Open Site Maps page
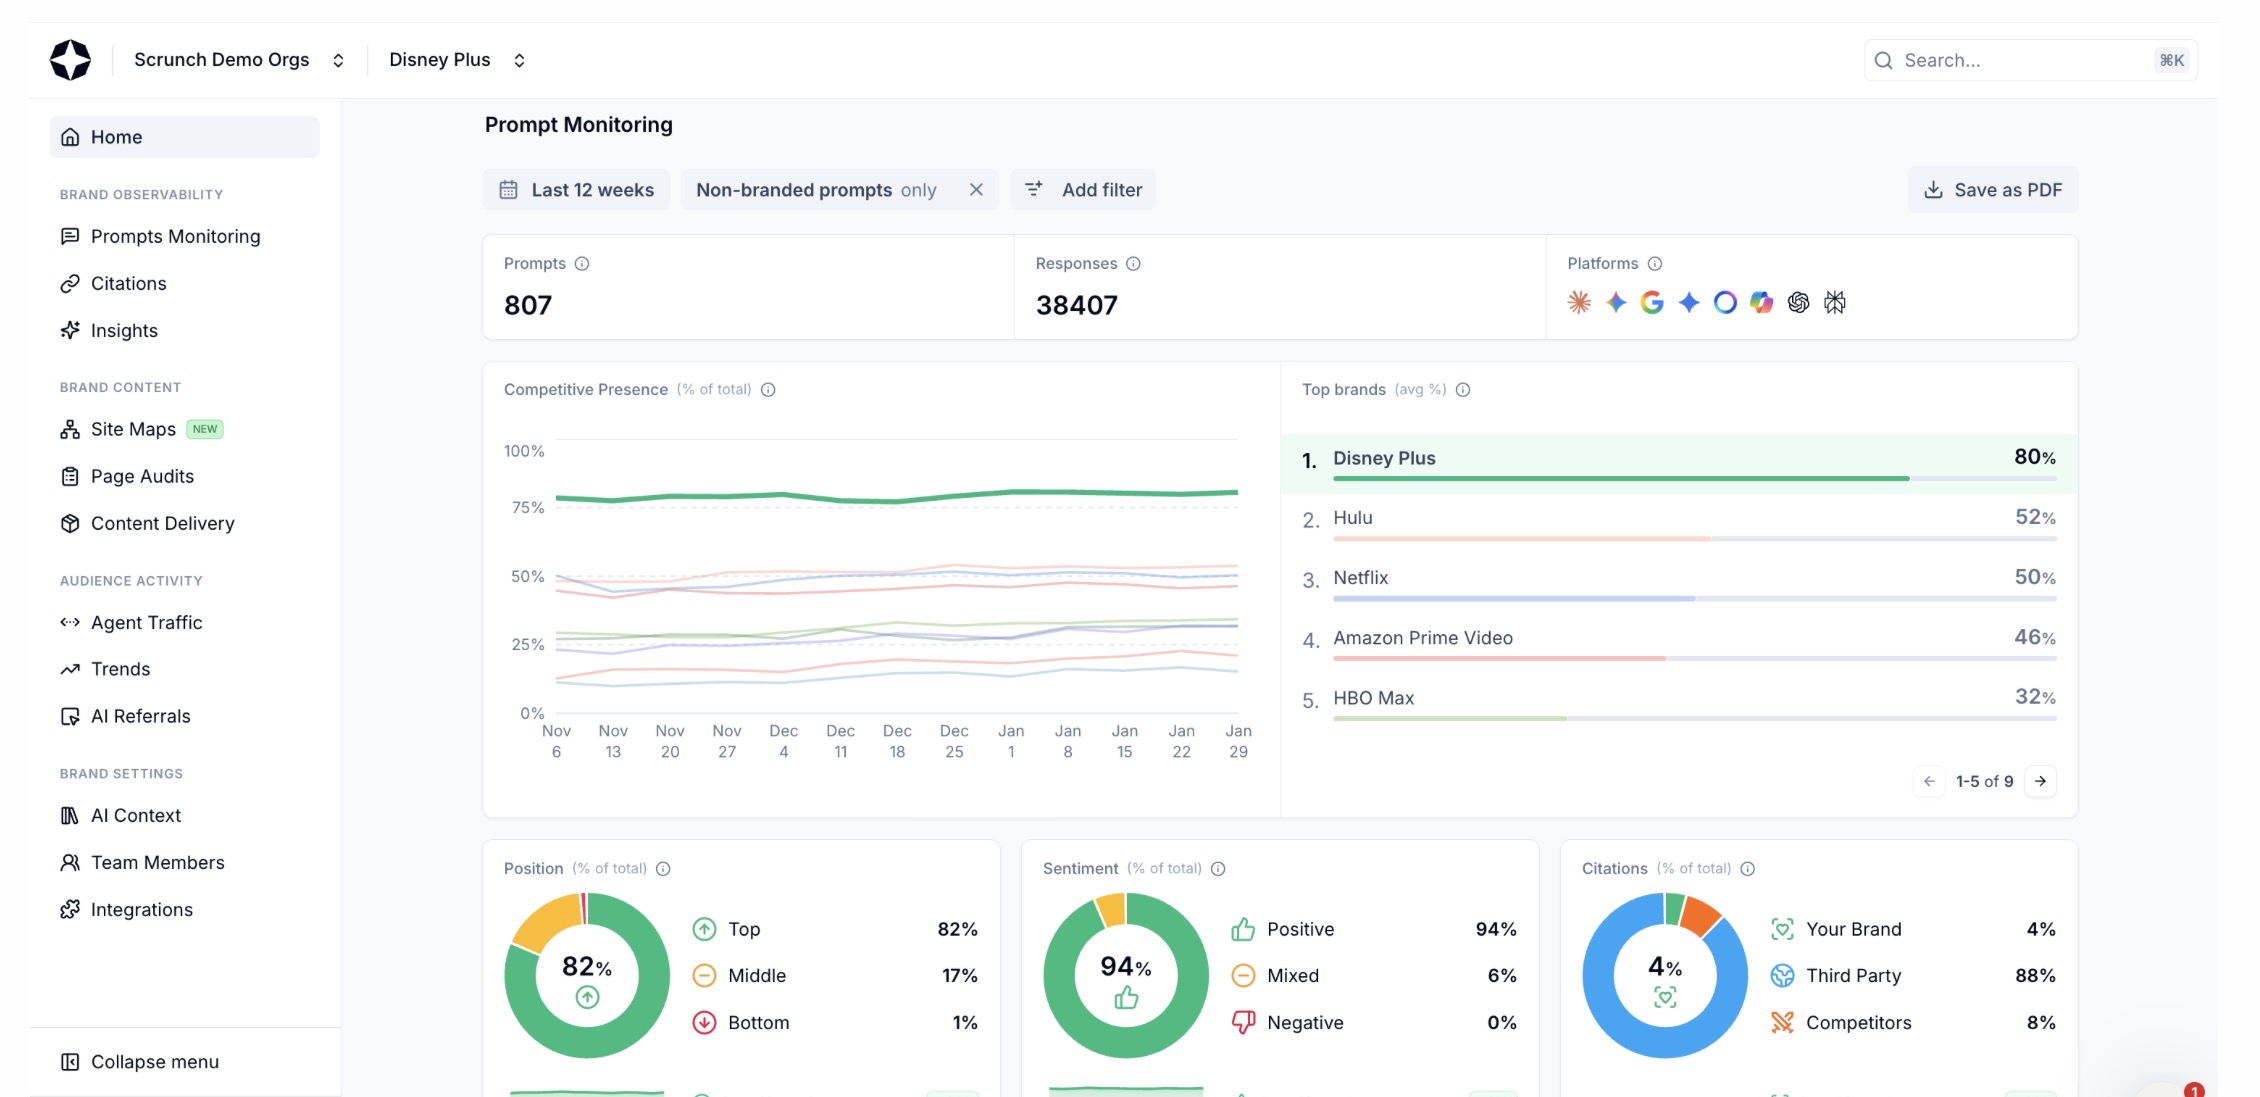Image resolution: width=2260 pixels, height=1097 pixels. click(133, 429)
